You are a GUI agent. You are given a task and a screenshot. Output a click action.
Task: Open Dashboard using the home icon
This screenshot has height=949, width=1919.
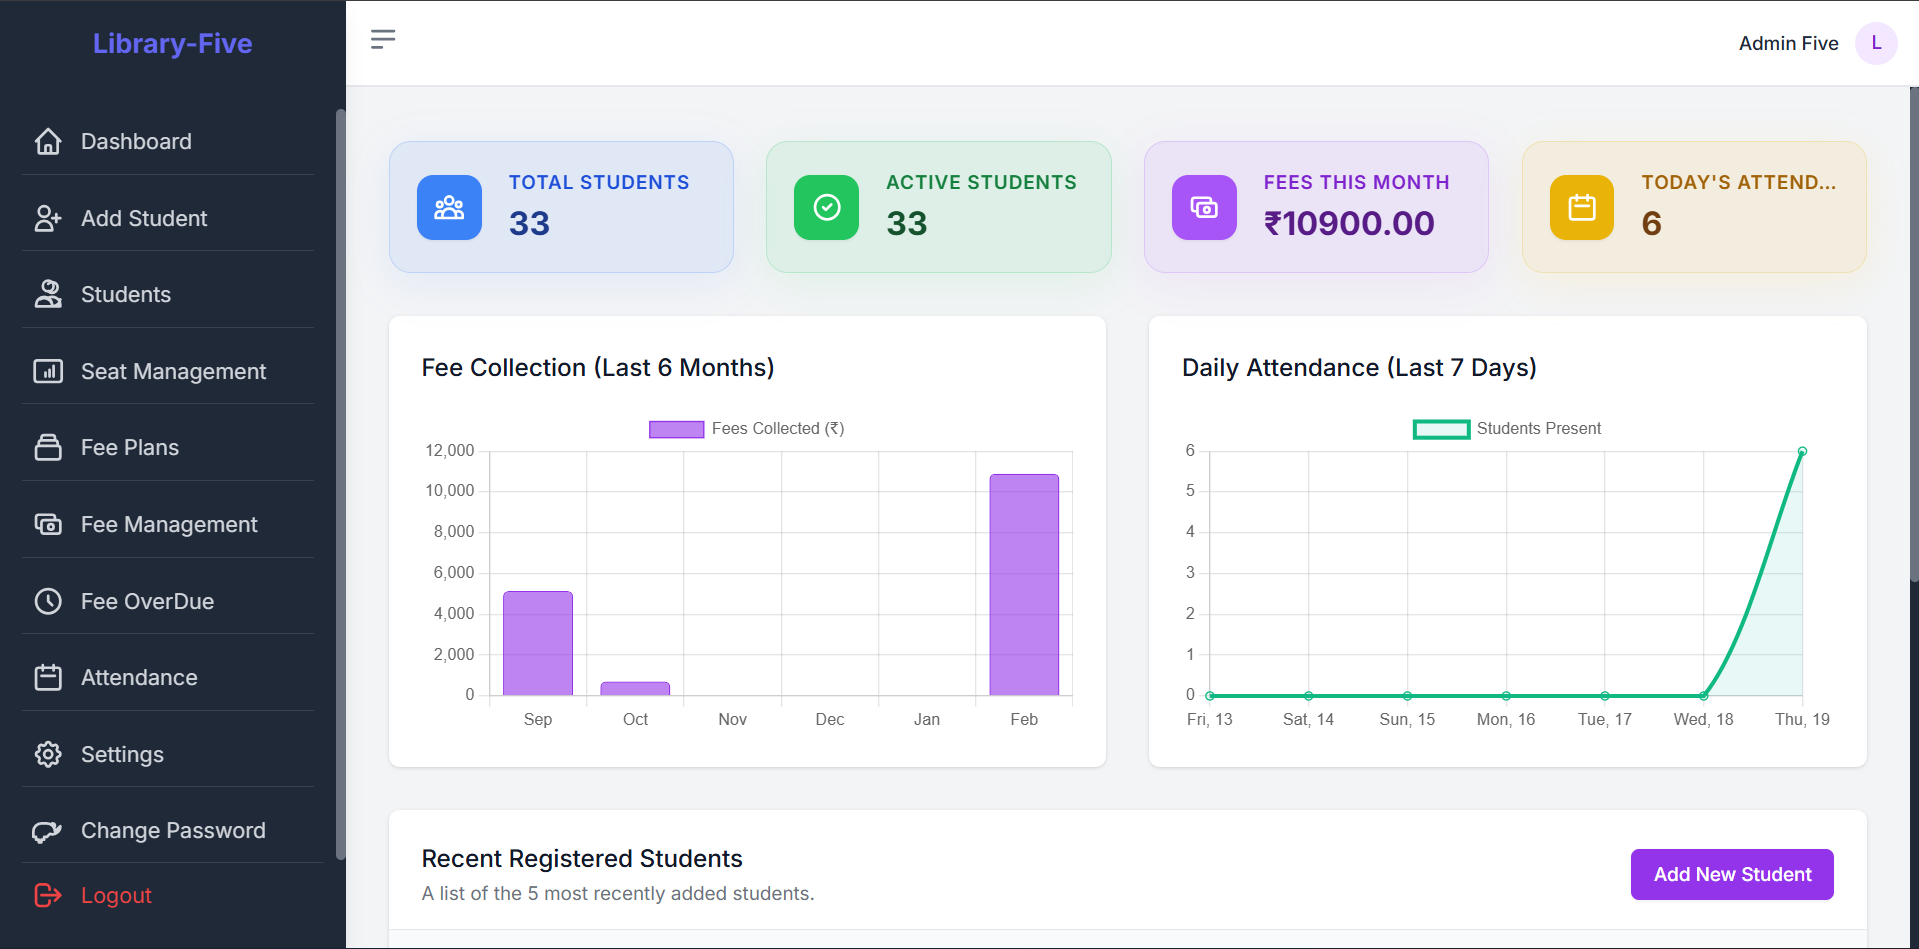click(48, 141)
